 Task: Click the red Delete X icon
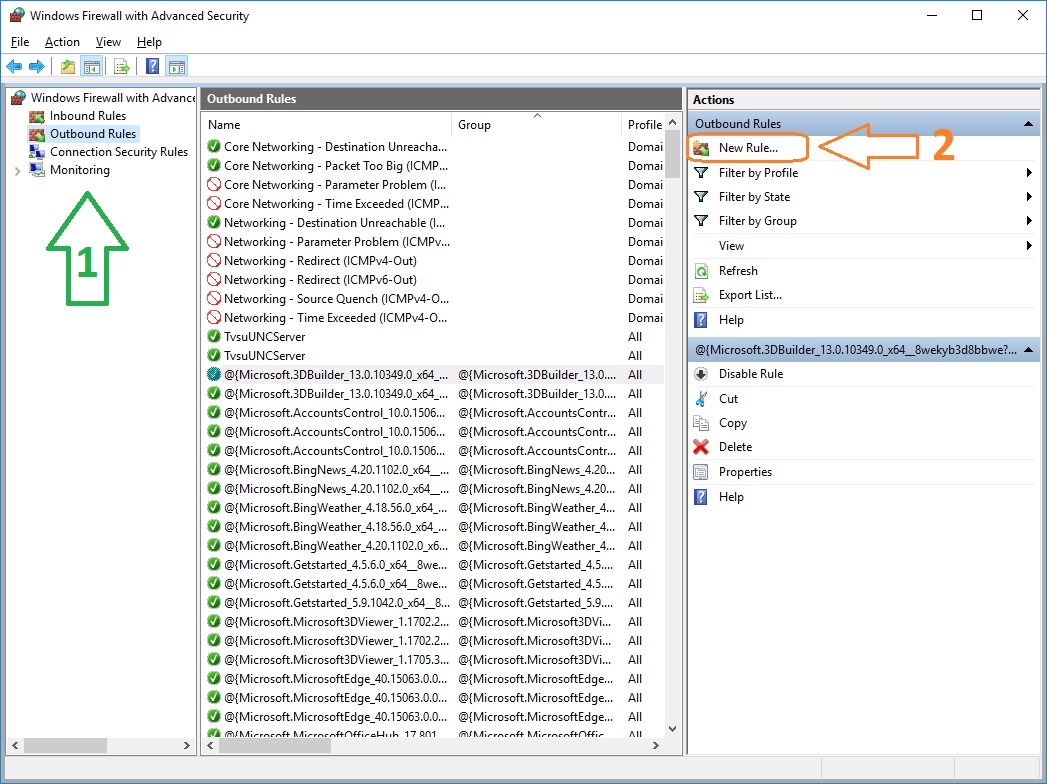click(701, 447)
